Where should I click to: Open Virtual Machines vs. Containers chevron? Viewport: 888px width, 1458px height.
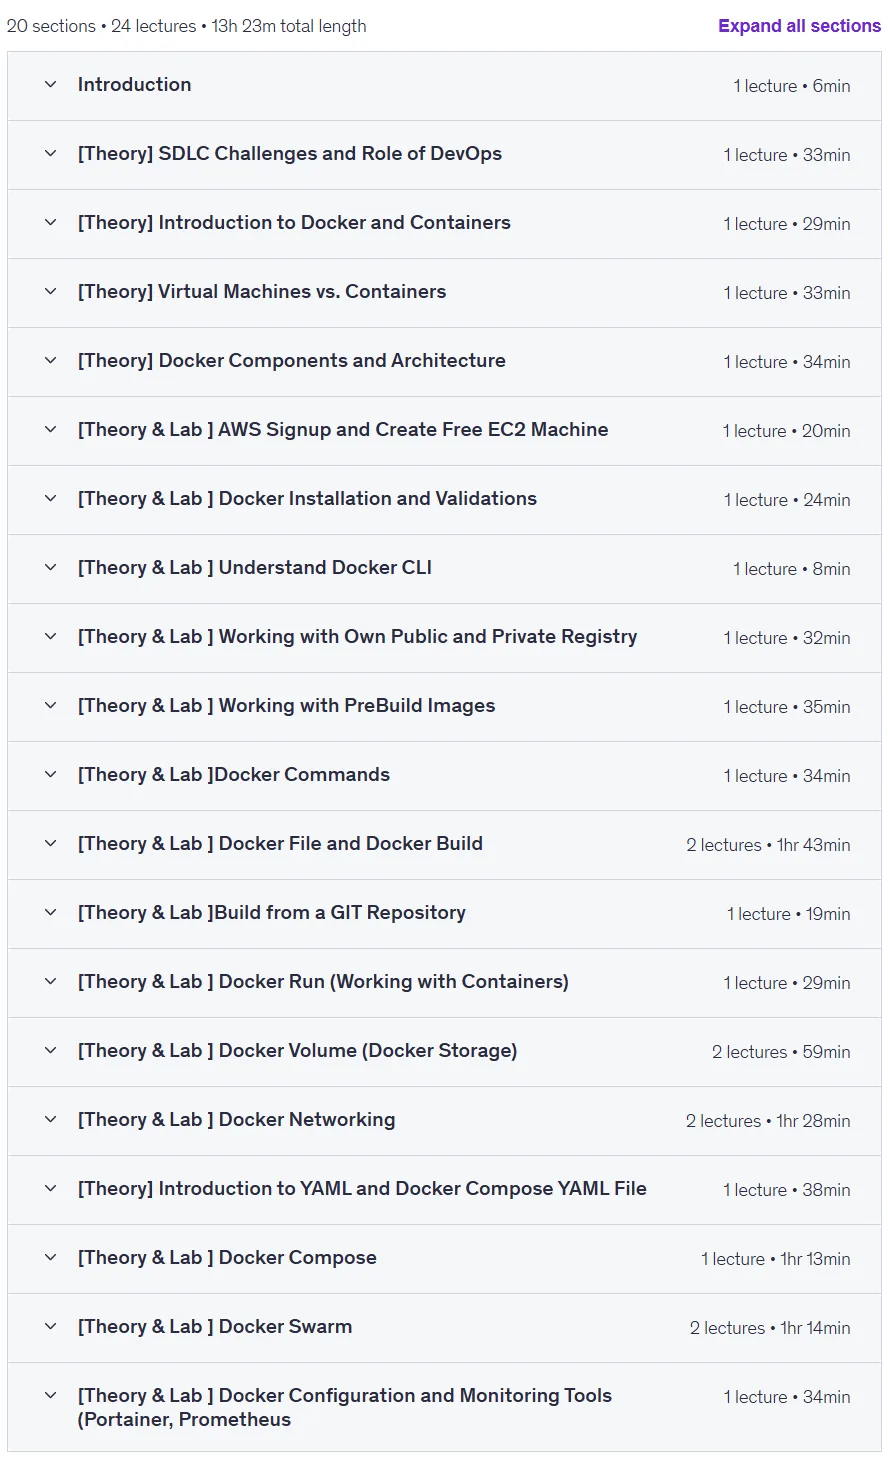click(x=51, y=292)
